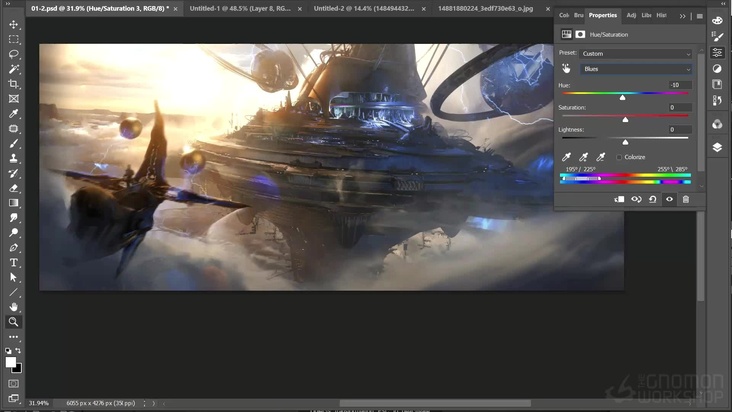Enable the Colorize checkbox

click(x=619, y=157)
